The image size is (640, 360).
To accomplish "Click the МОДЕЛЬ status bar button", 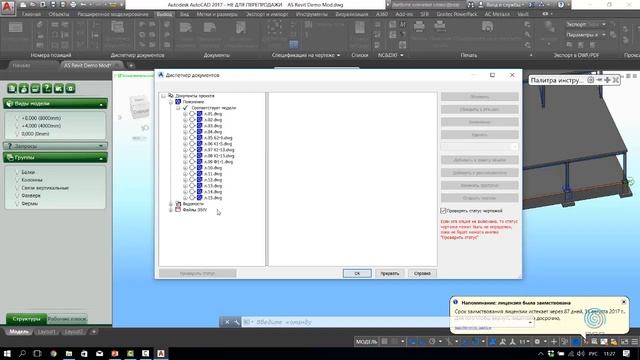I will tap(366, 342).
